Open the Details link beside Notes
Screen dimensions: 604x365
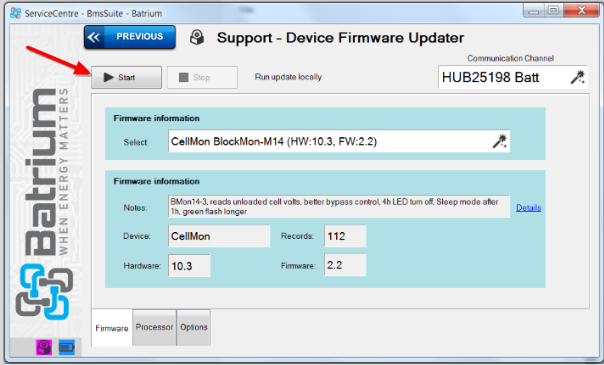(528, 208)
